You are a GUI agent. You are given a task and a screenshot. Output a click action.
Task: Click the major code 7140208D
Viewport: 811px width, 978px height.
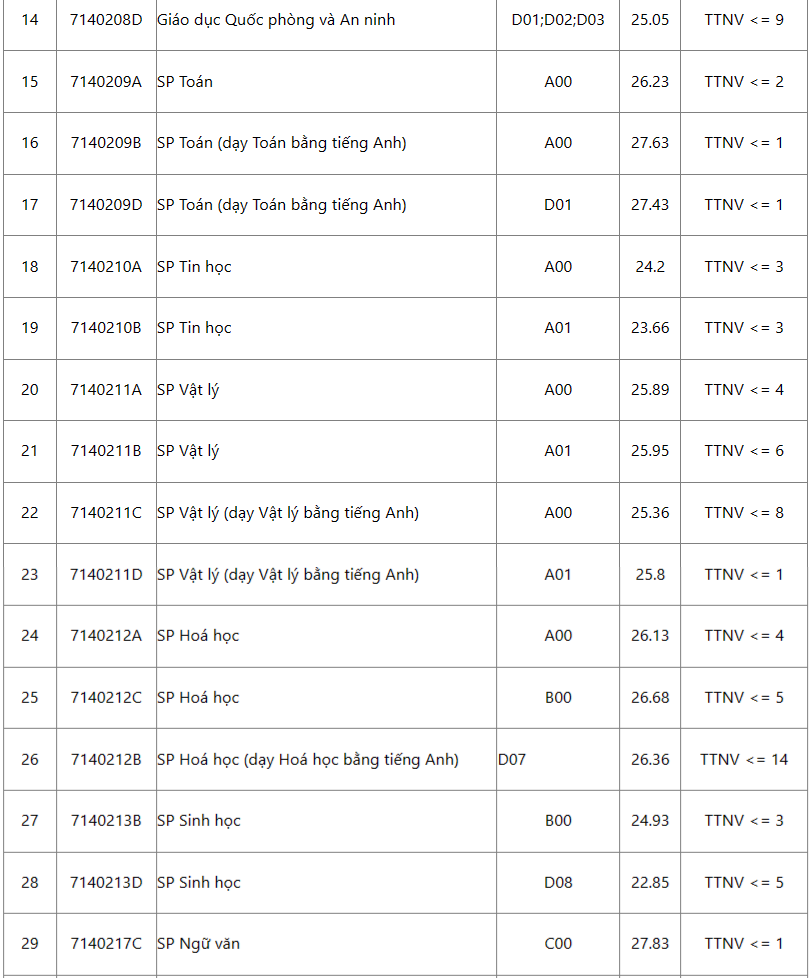tap(106, 19)
